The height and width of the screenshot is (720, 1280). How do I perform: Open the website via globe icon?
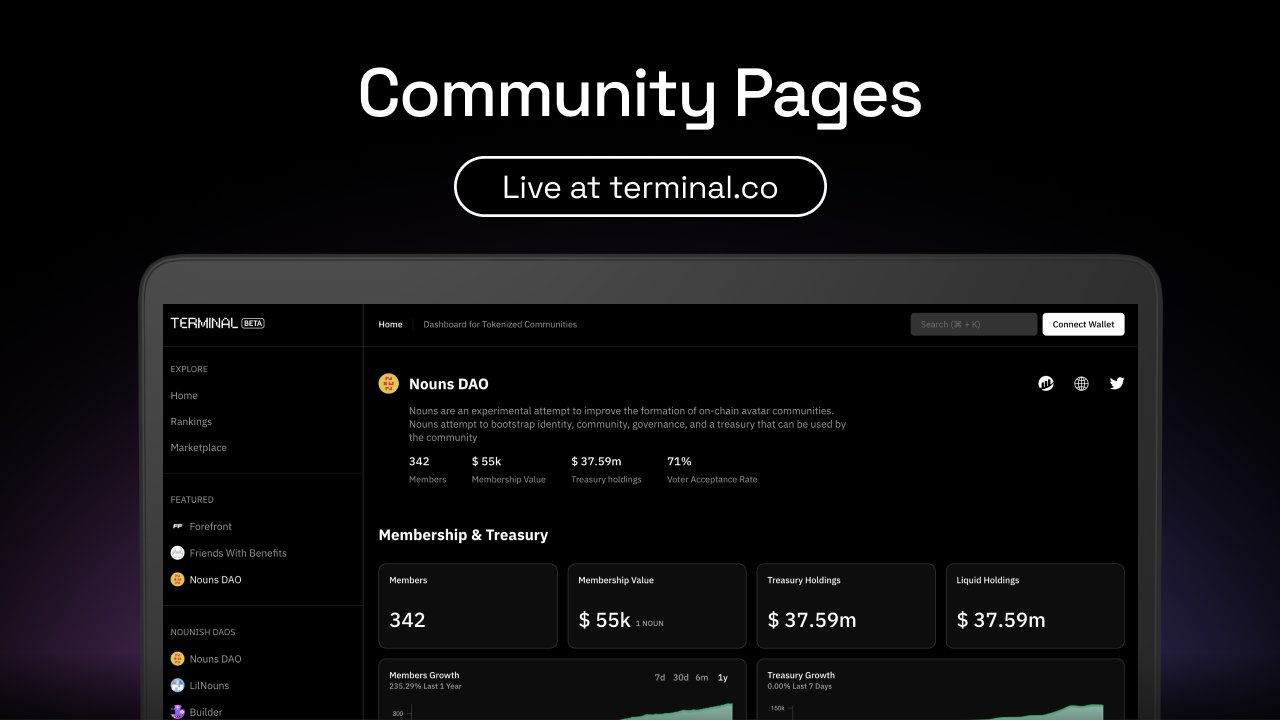tap(1081, 383)
